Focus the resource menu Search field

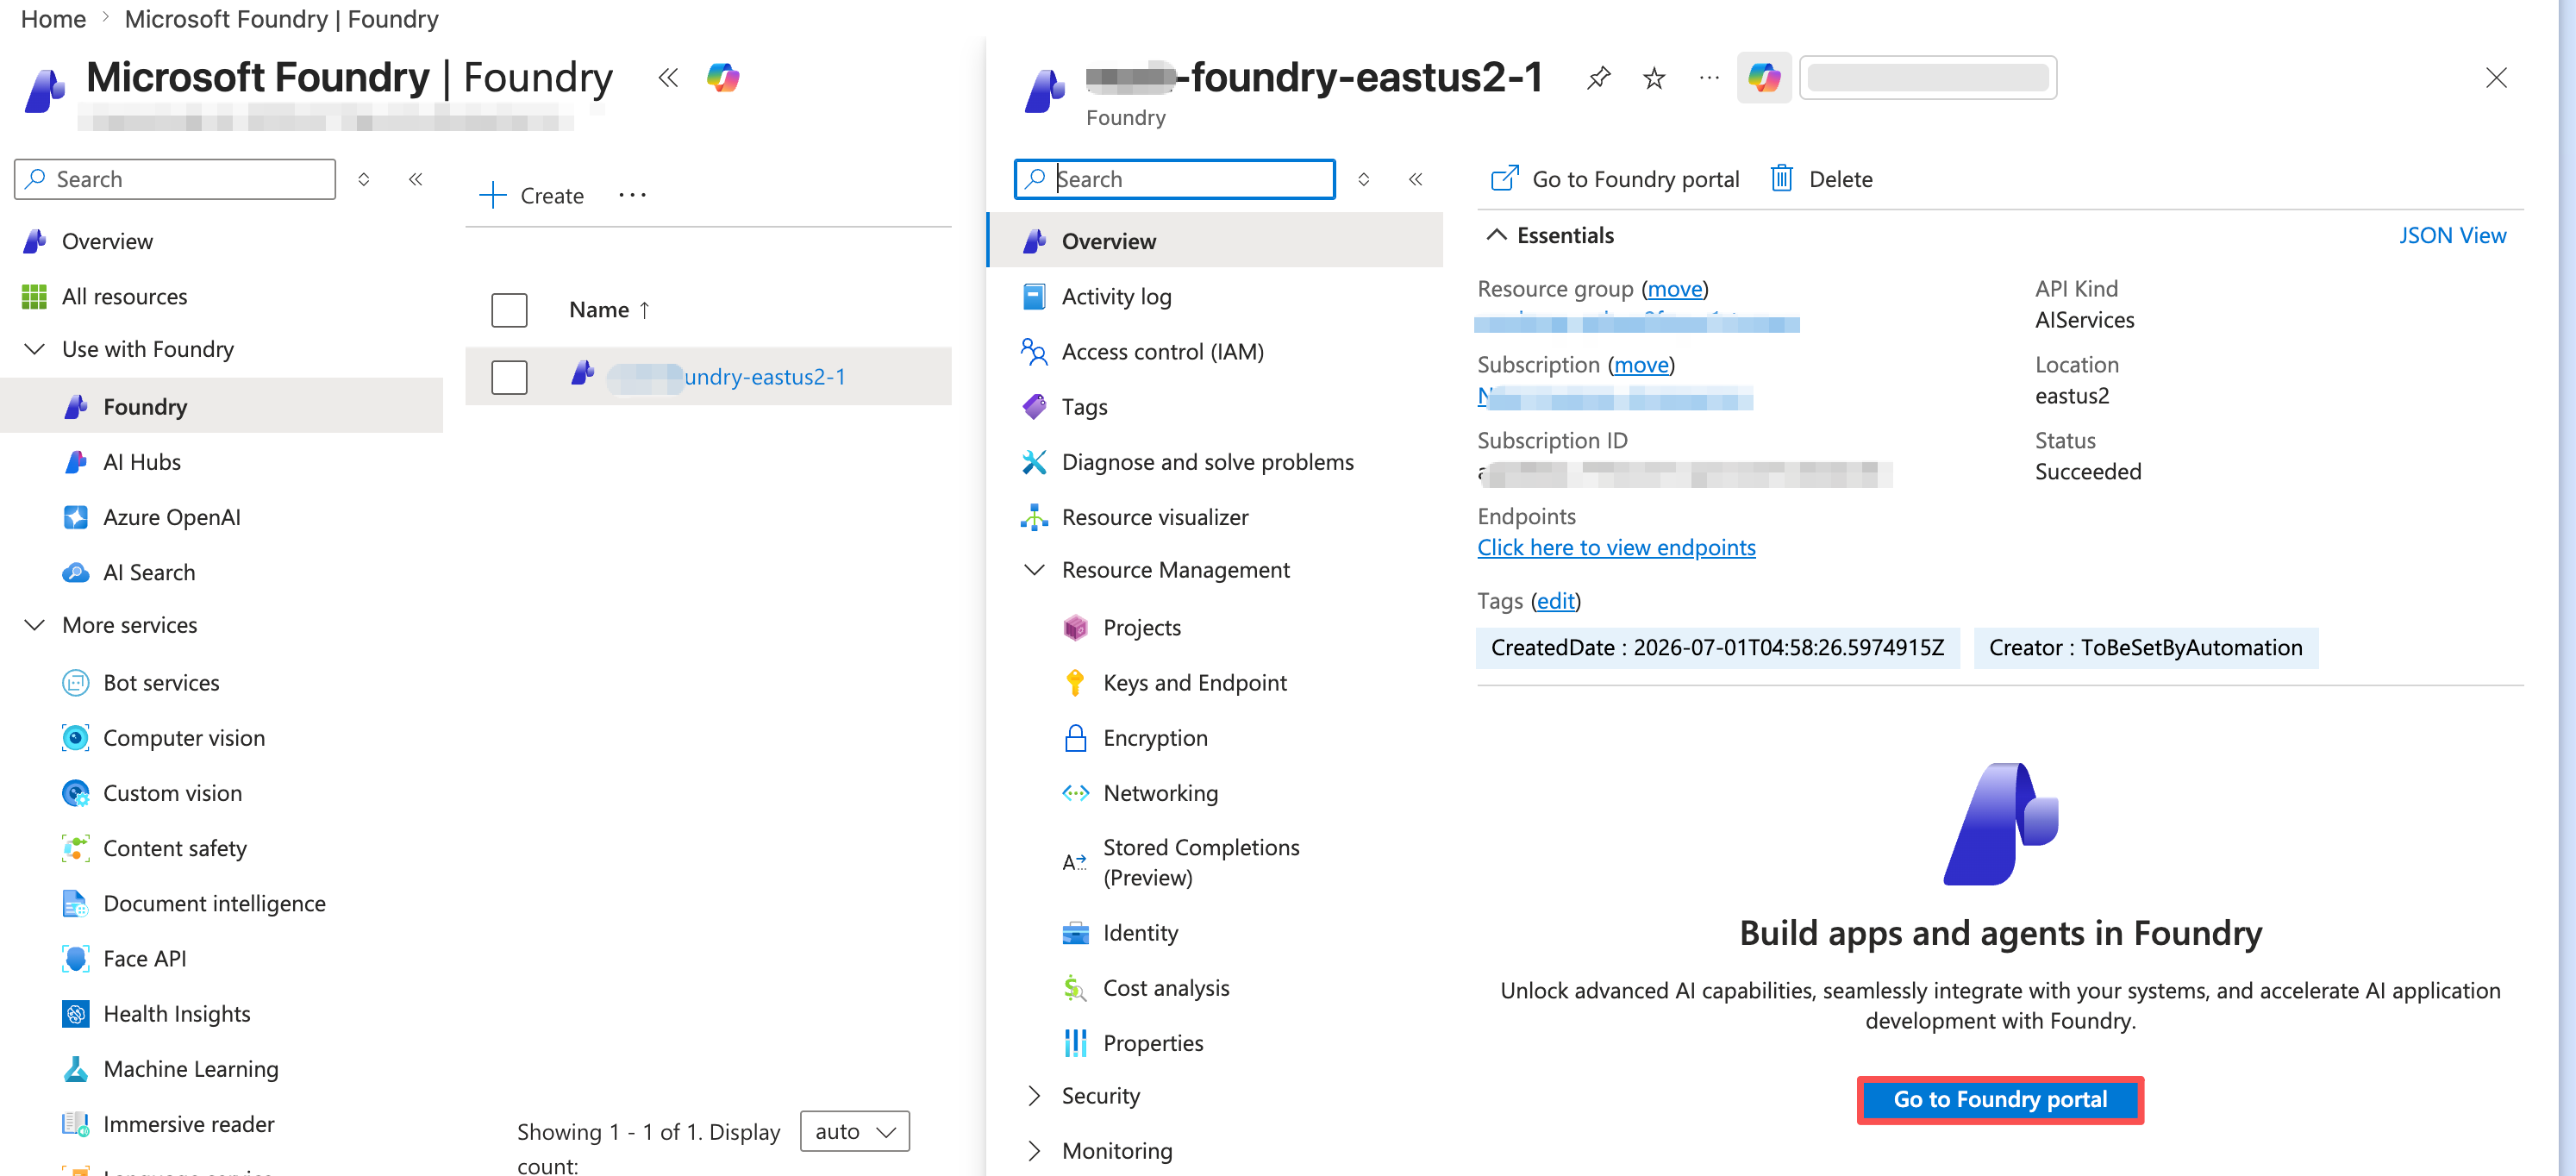(x=1174, y=179)
